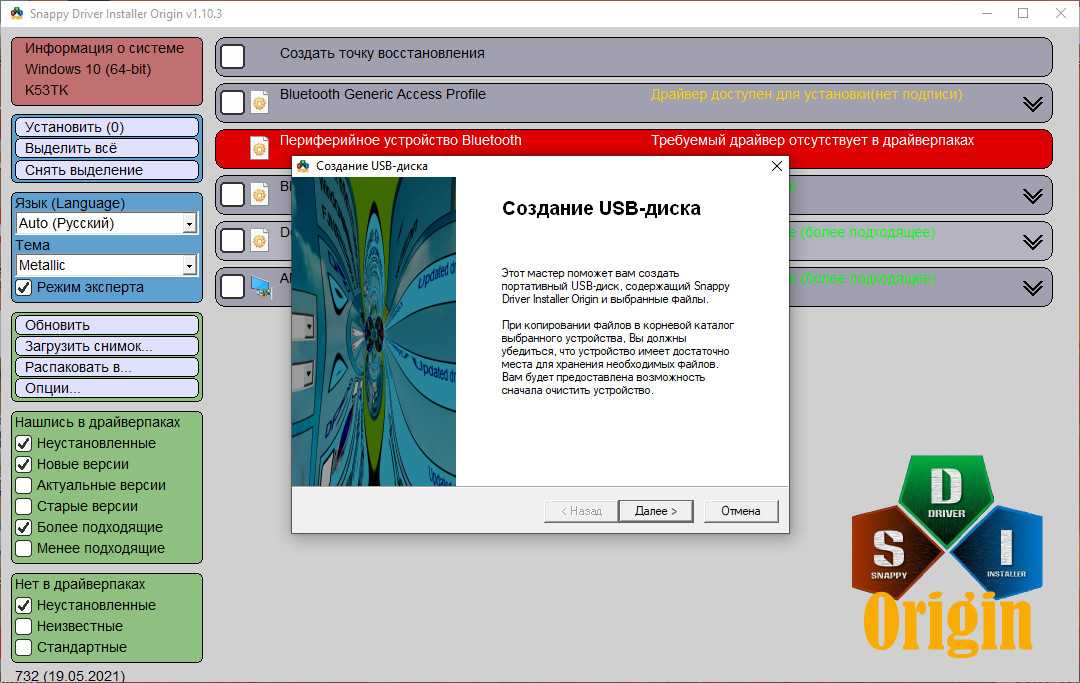The image size is (1080, 683).
Task: Click Снять выделение button
Action: (107, 170)
